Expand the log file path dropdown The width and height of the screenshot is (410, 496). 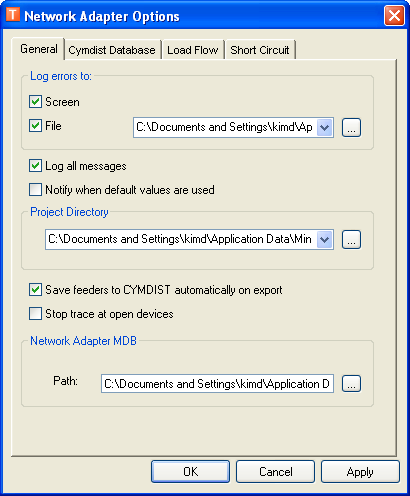tap(325, 127)
